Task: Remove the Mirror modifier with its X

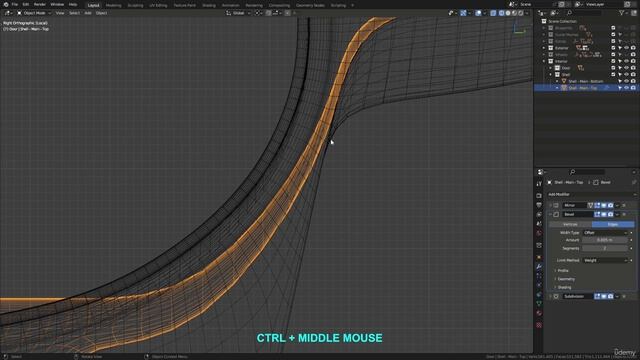Action: pyautogui.click(x=624, y=205)
